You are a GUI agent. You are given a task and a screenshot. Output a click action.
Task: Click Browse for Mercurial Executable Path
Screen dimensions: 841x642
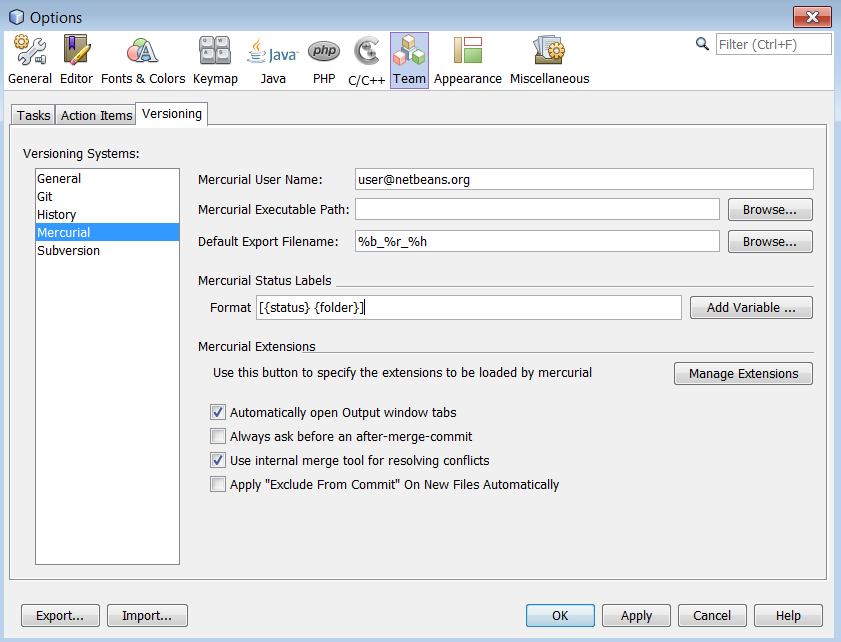click(x=769, y=210)
